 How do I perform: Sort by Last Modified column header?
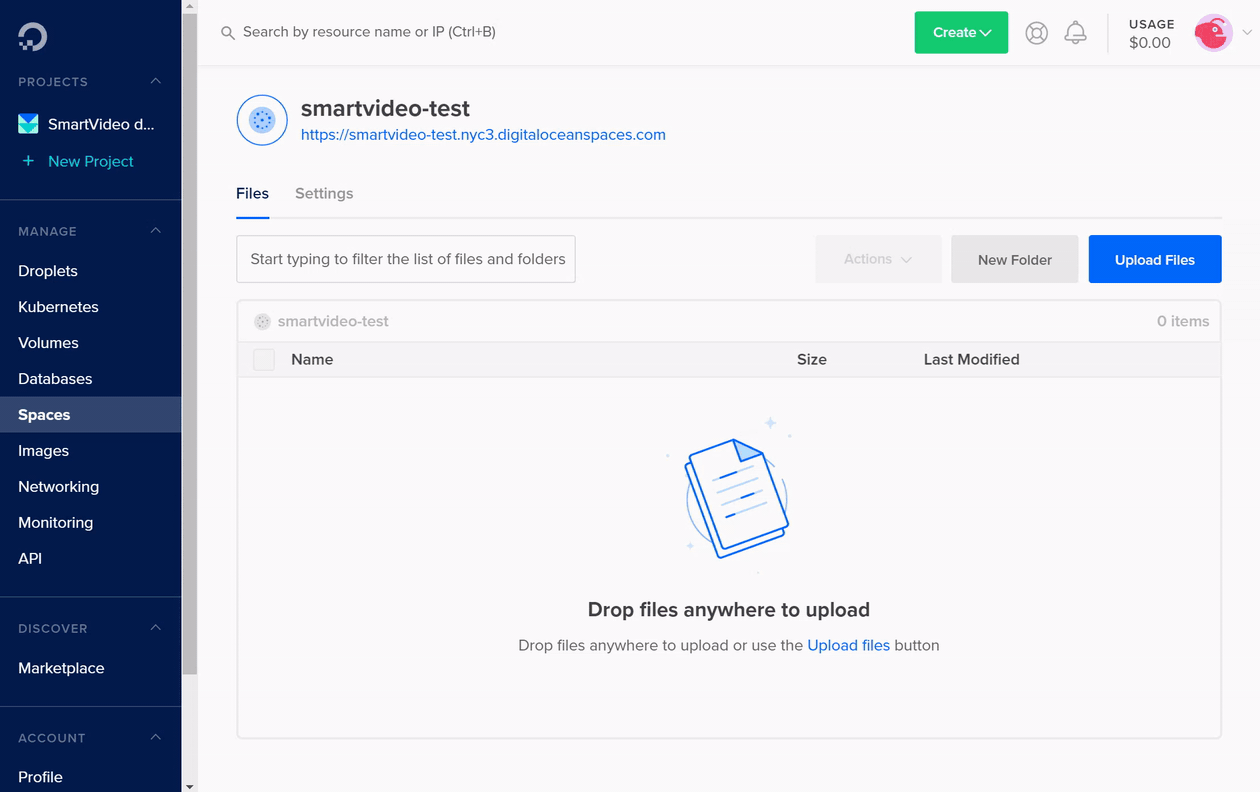pos(972,359)
